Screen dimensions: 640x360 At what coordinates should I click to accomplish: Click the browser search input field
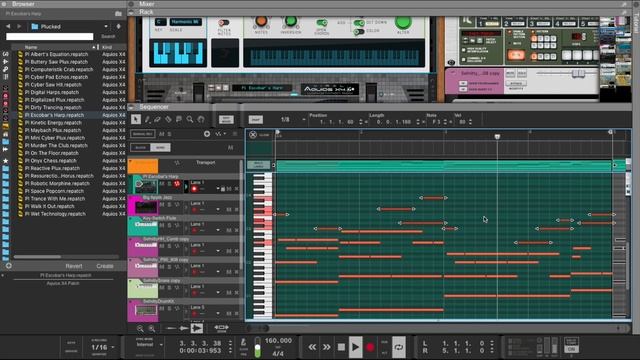point(49,36)
